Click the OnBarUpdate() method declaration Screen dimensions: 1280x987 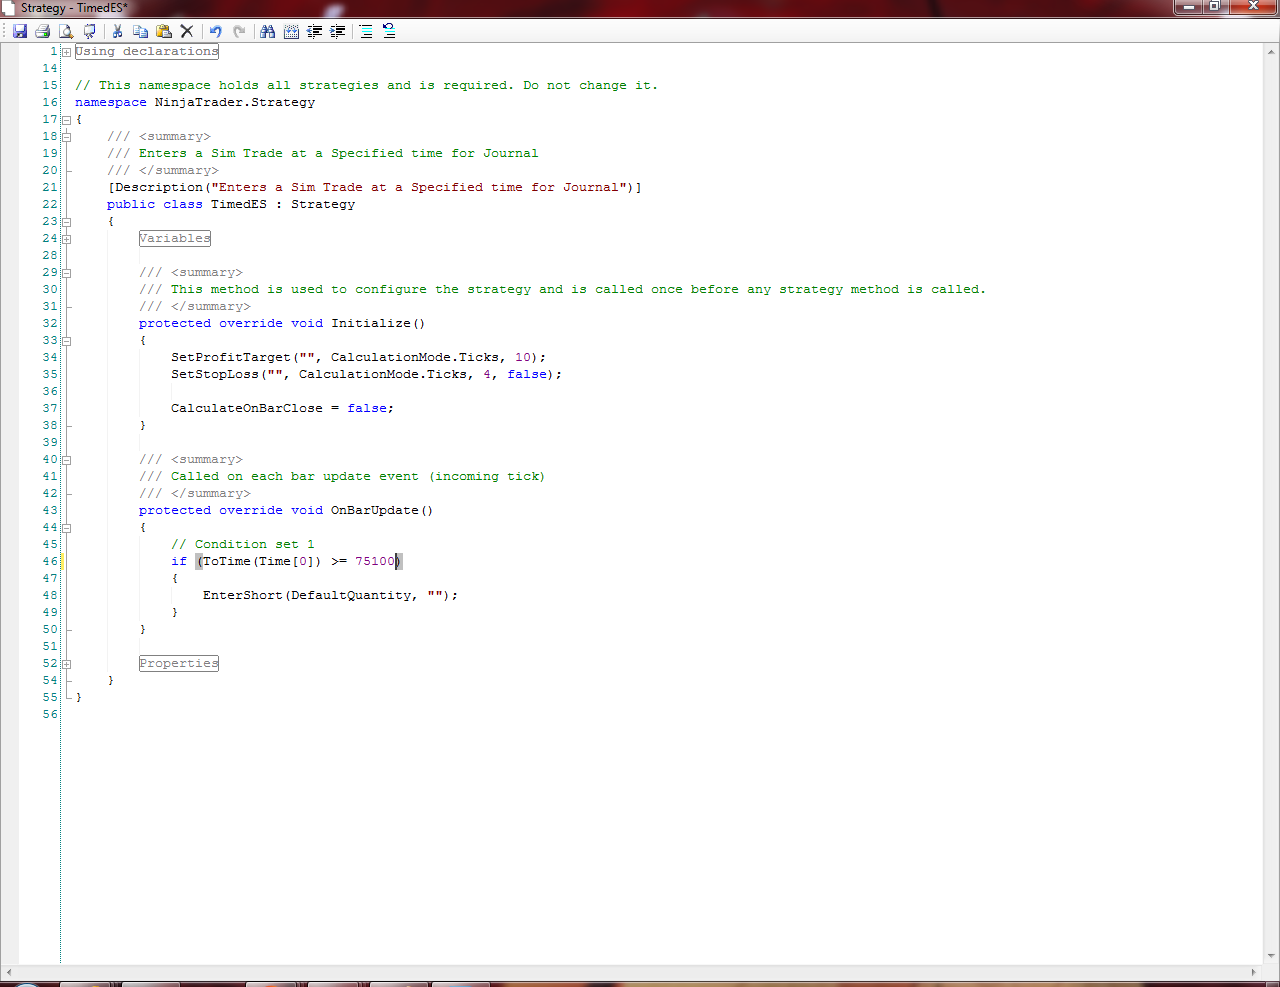click(286, 511)
